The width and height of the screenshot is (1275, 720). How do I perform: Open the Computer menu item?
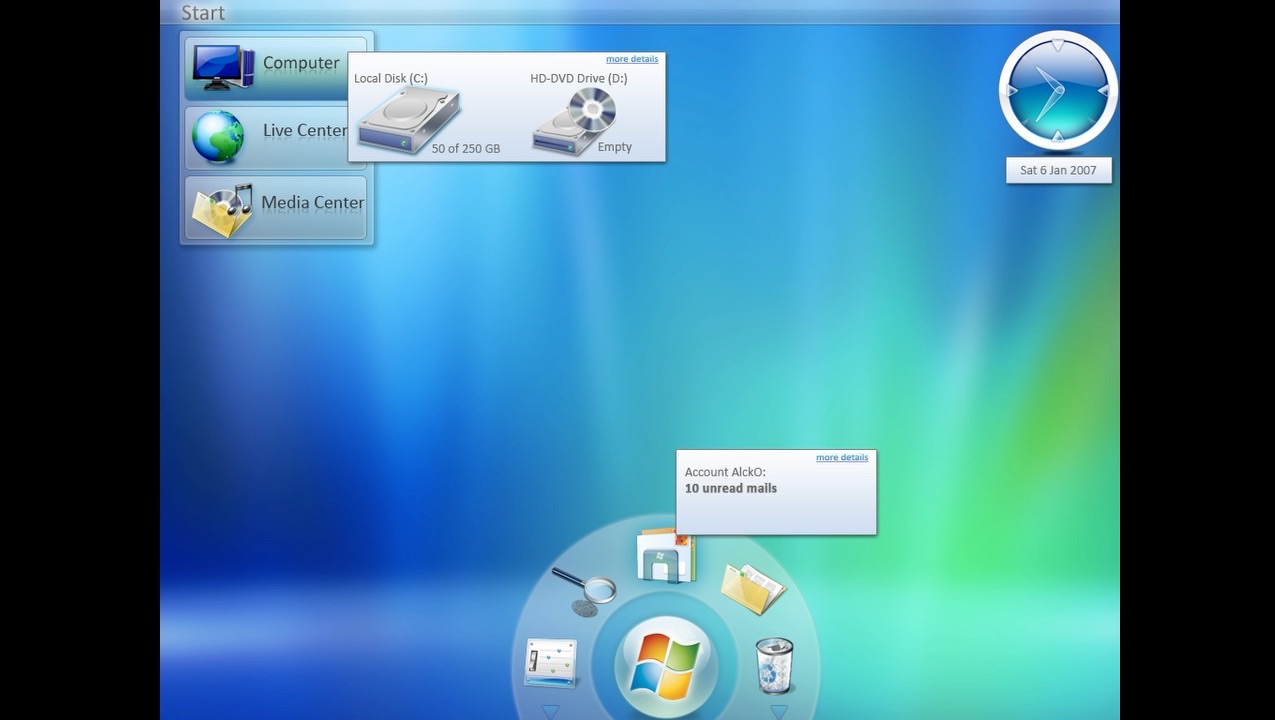[277, 67]
